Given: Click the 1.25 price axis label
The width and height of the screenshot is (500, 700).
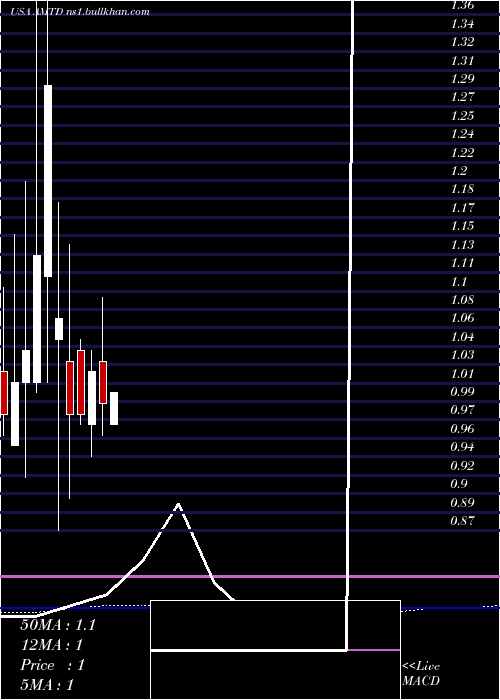Looking at the screenshot, I should pos(462,116).
